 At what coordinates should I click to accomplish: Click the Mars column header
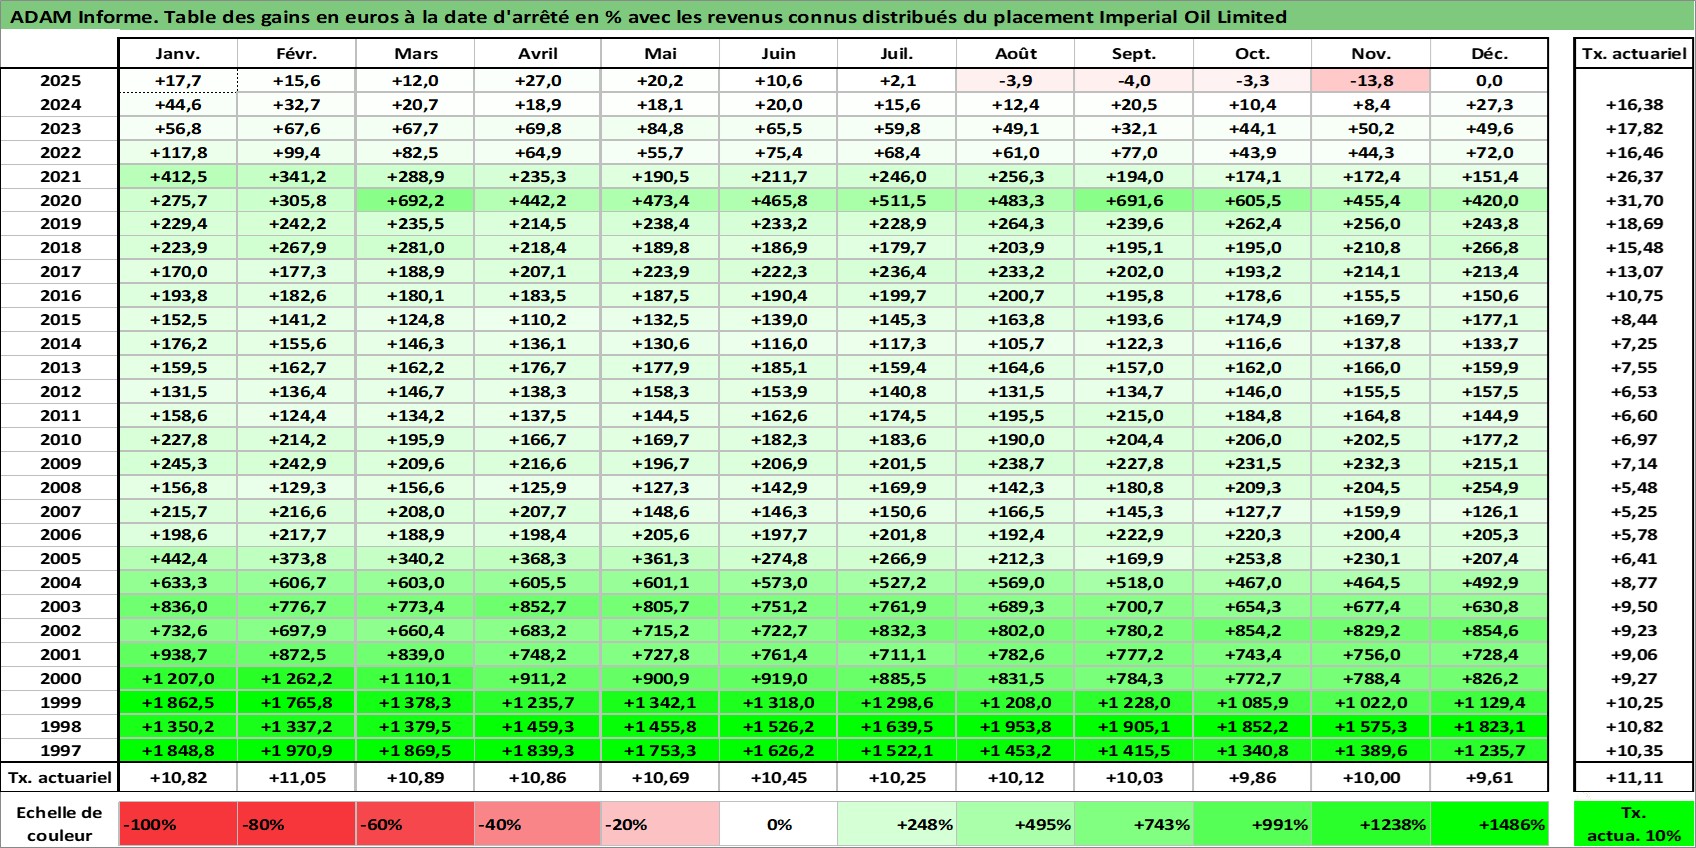[415, 54]
